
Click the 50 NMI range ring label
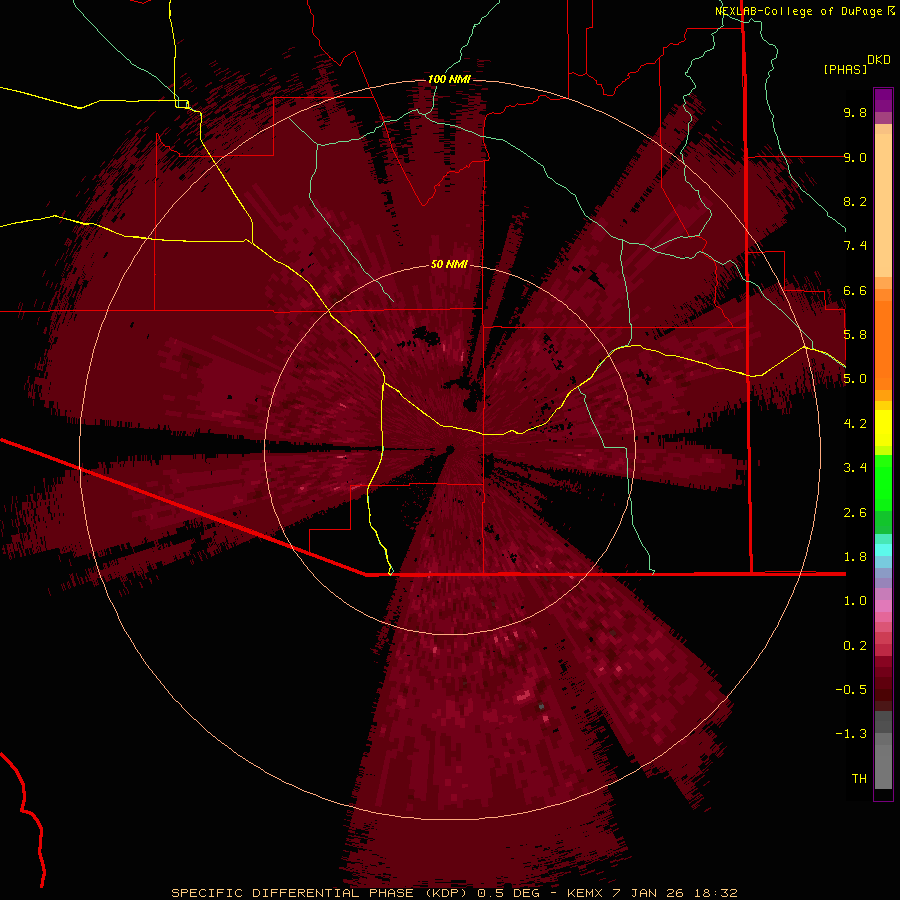click(449, 264)
